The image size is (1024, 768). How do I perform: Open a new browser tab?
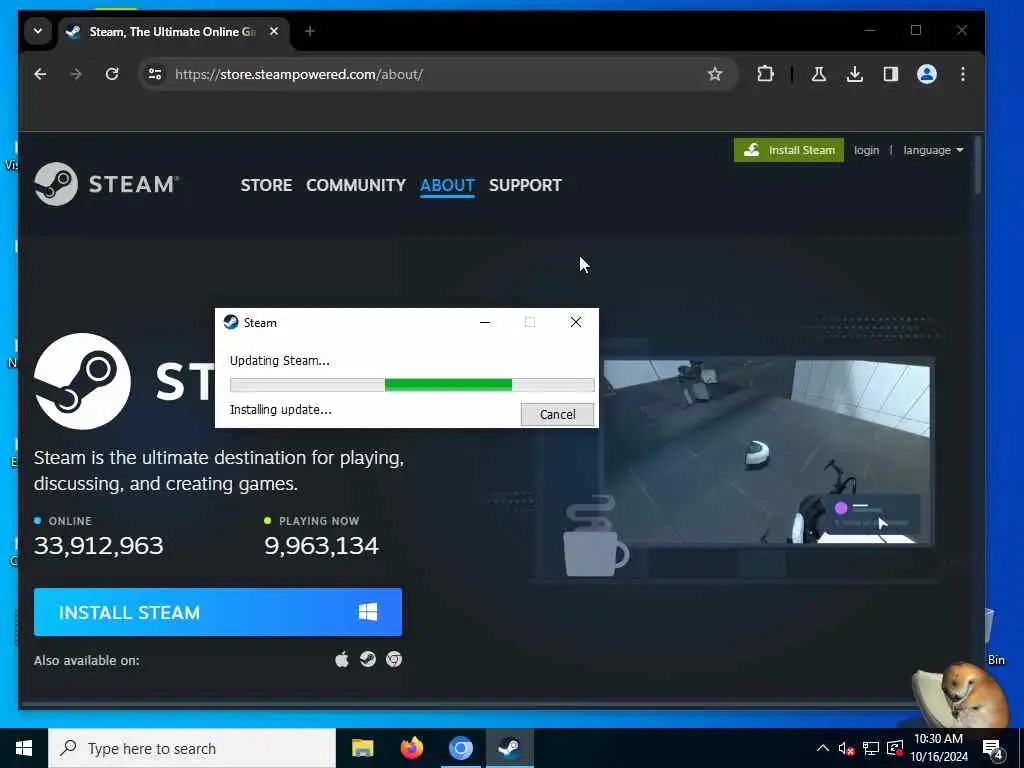pyautogui.click(x=310, y=31)
